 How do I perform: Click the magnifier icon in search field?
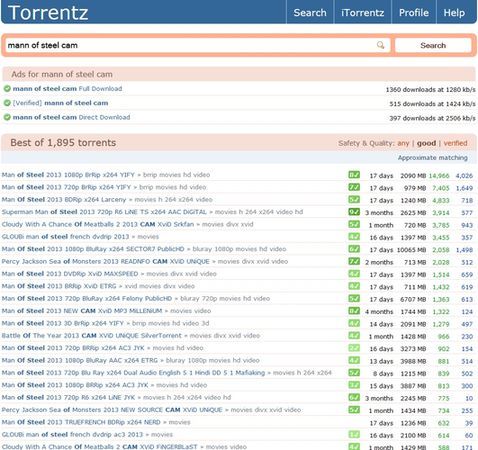click(380, 45)
